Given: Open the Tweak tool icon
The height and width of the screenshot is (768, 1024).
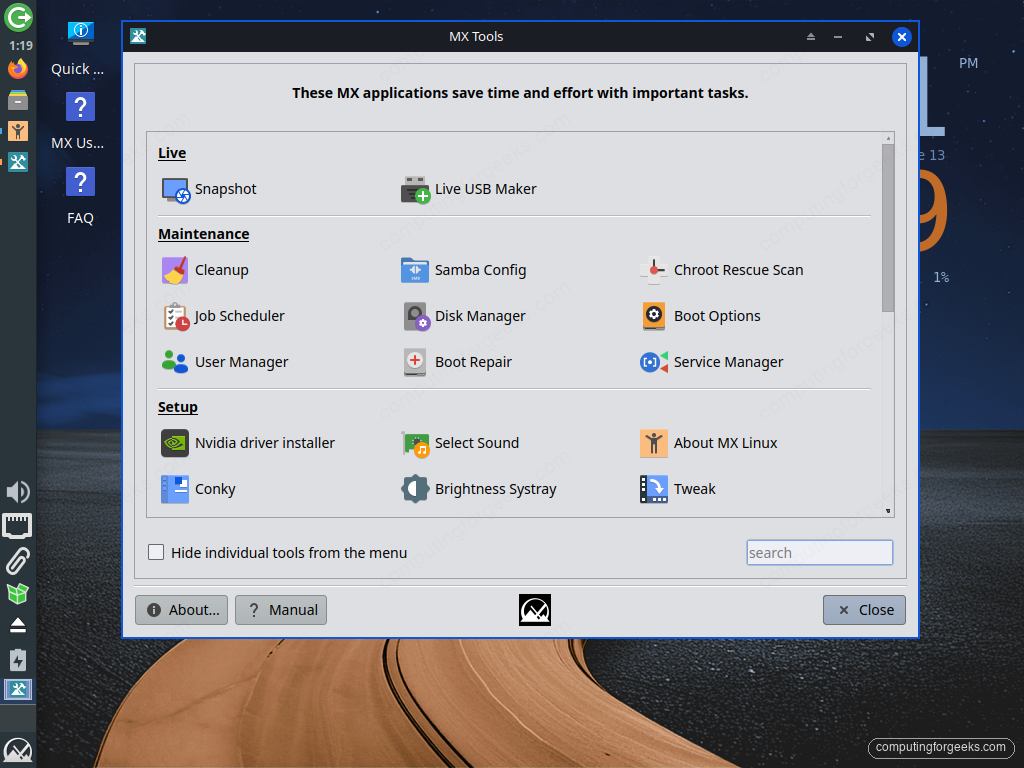Looking at the screenshot, I should click(654, 489).
